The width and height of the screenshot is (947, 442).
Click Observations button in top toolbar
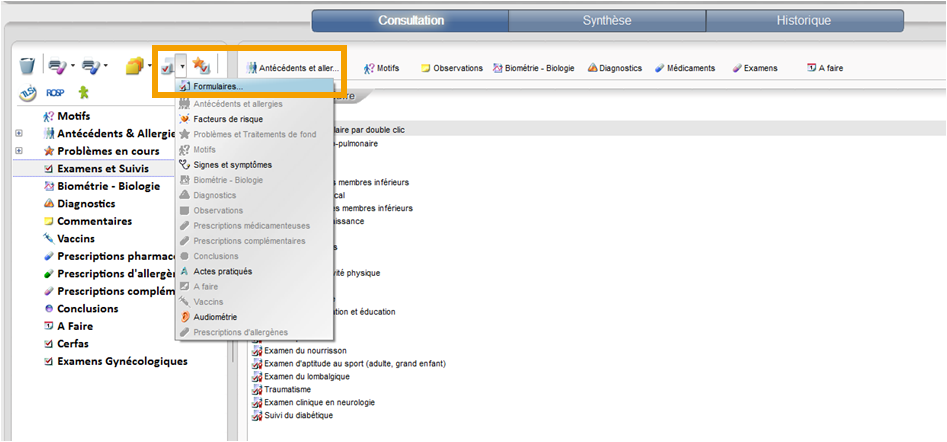coord(452,68)
